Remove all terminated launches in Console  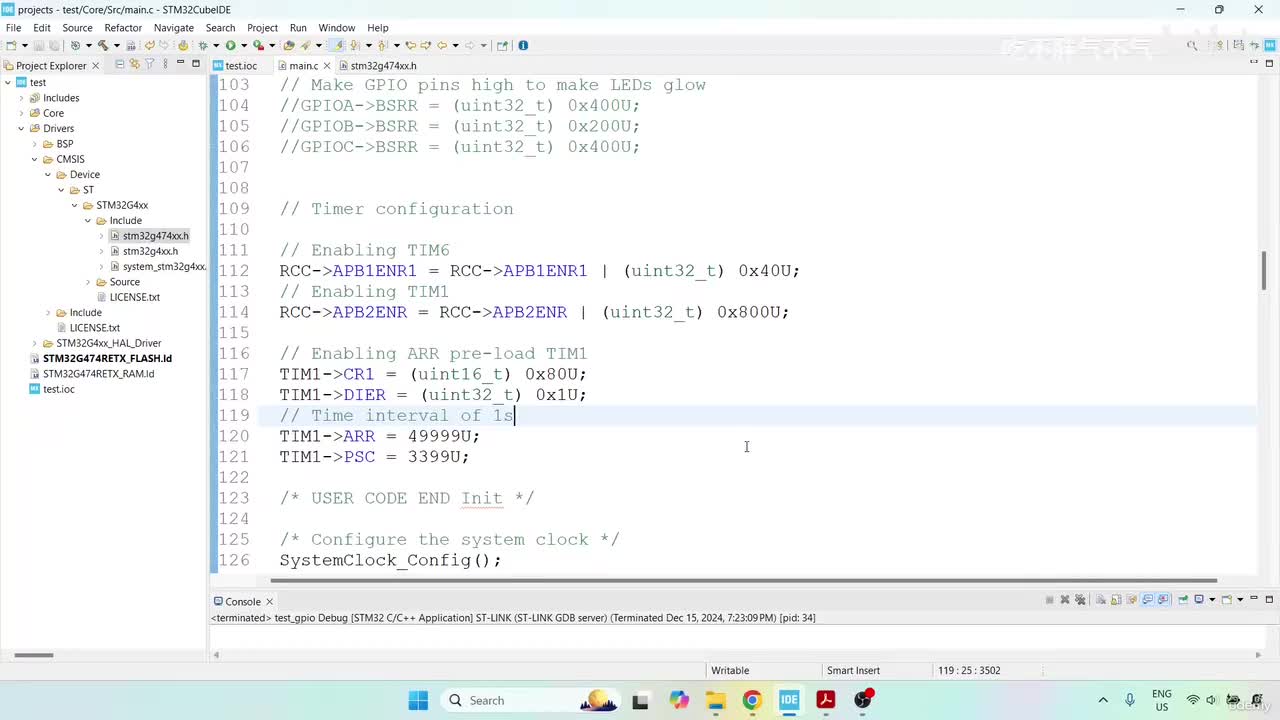pyautogui.click(x=1081, y=600)
